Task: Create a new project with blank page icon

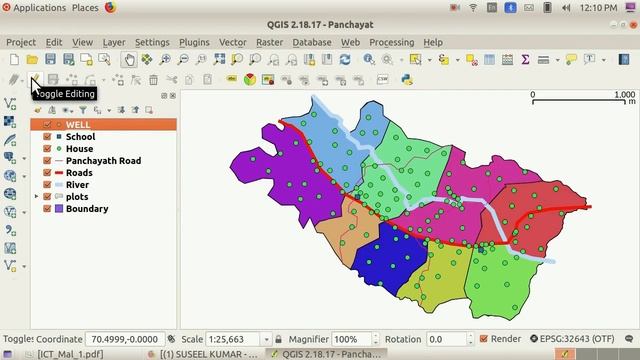Action: (14, 60)
